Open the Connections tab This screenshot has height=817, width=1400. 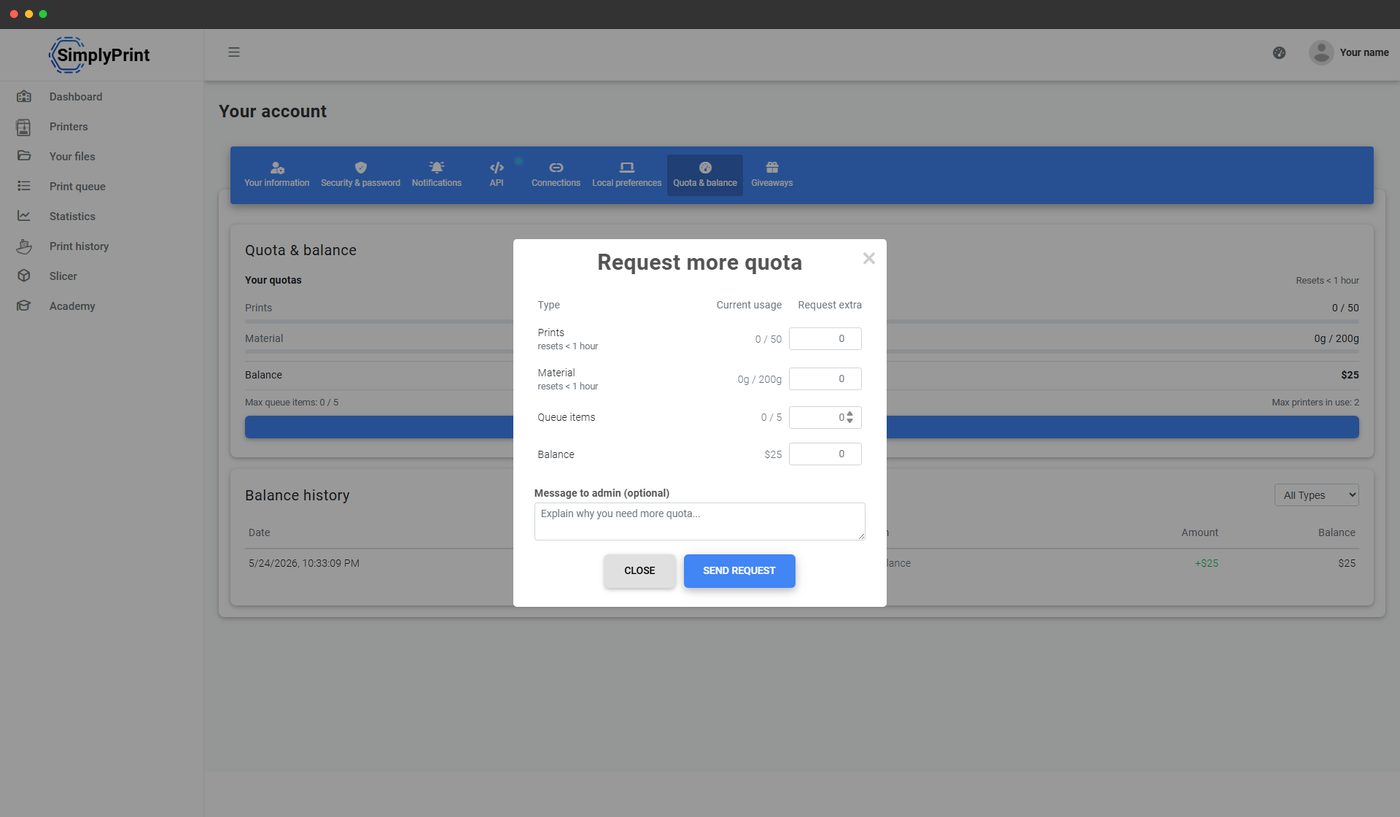(556, 175)
